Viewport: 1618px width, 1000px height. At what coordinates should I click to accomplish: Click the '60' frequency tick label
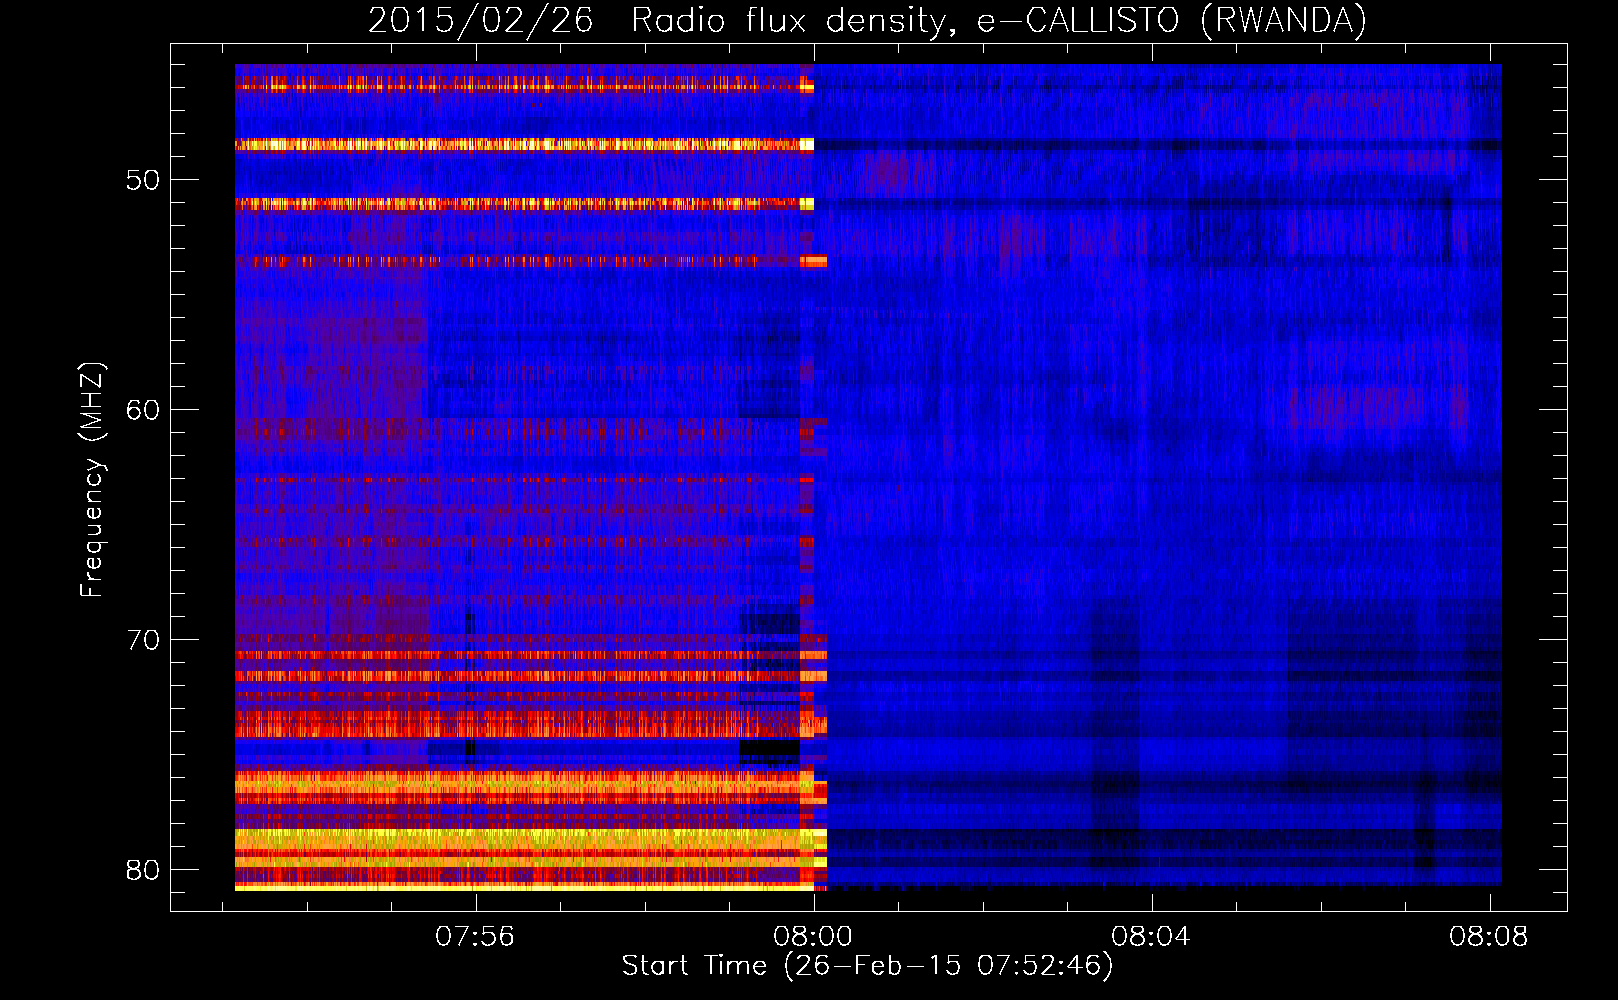point(143,410)
